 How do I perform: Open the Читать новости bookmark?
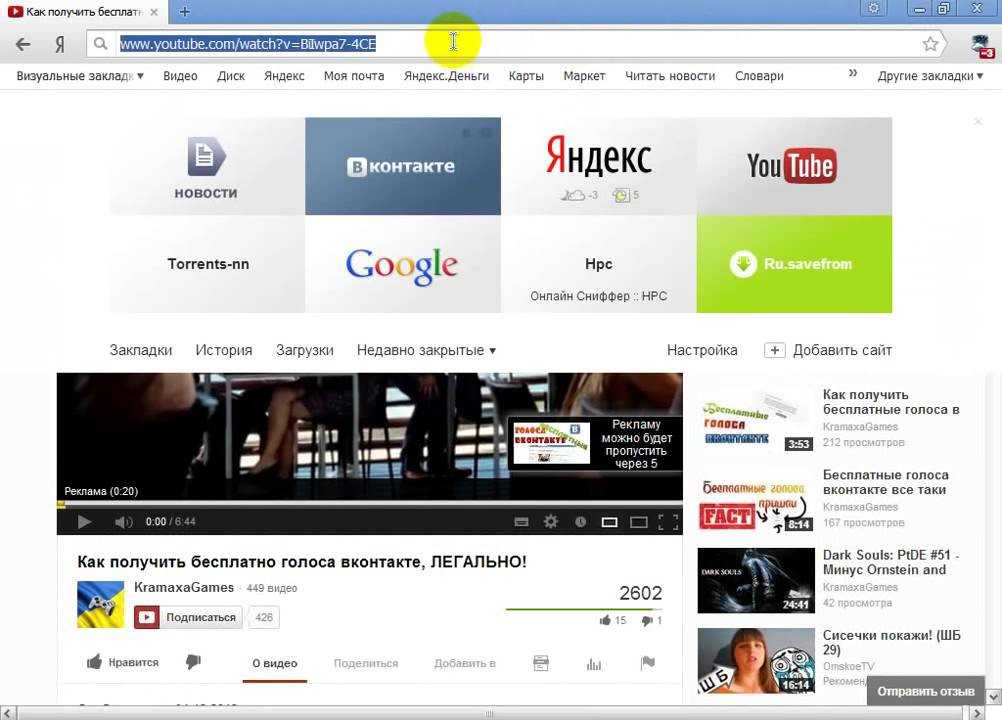670,76
